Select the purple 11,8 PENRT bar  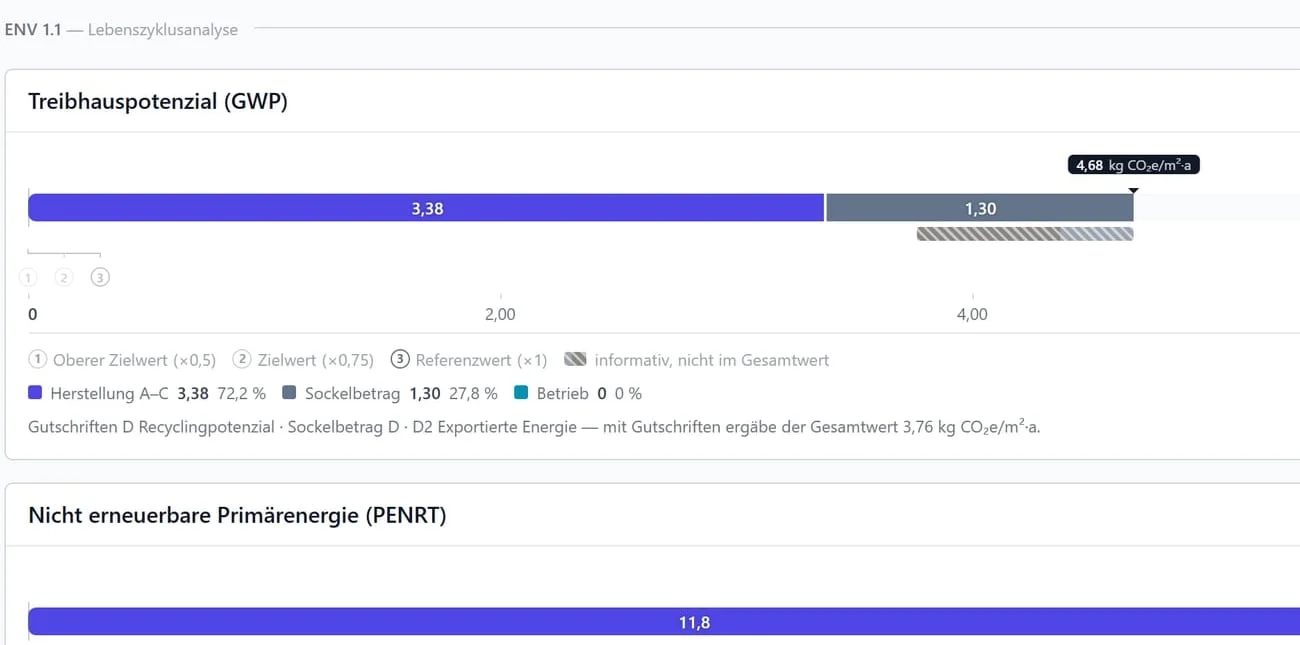coord(664,622)
